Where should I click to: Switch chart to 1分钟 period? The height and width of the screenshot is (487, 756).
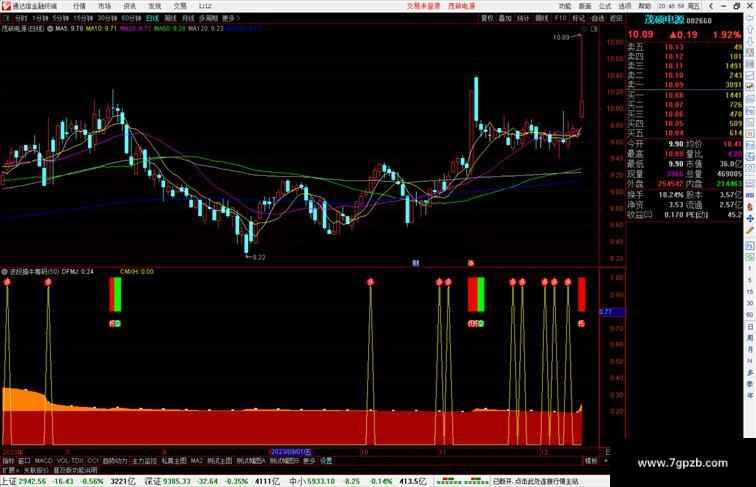40,18
